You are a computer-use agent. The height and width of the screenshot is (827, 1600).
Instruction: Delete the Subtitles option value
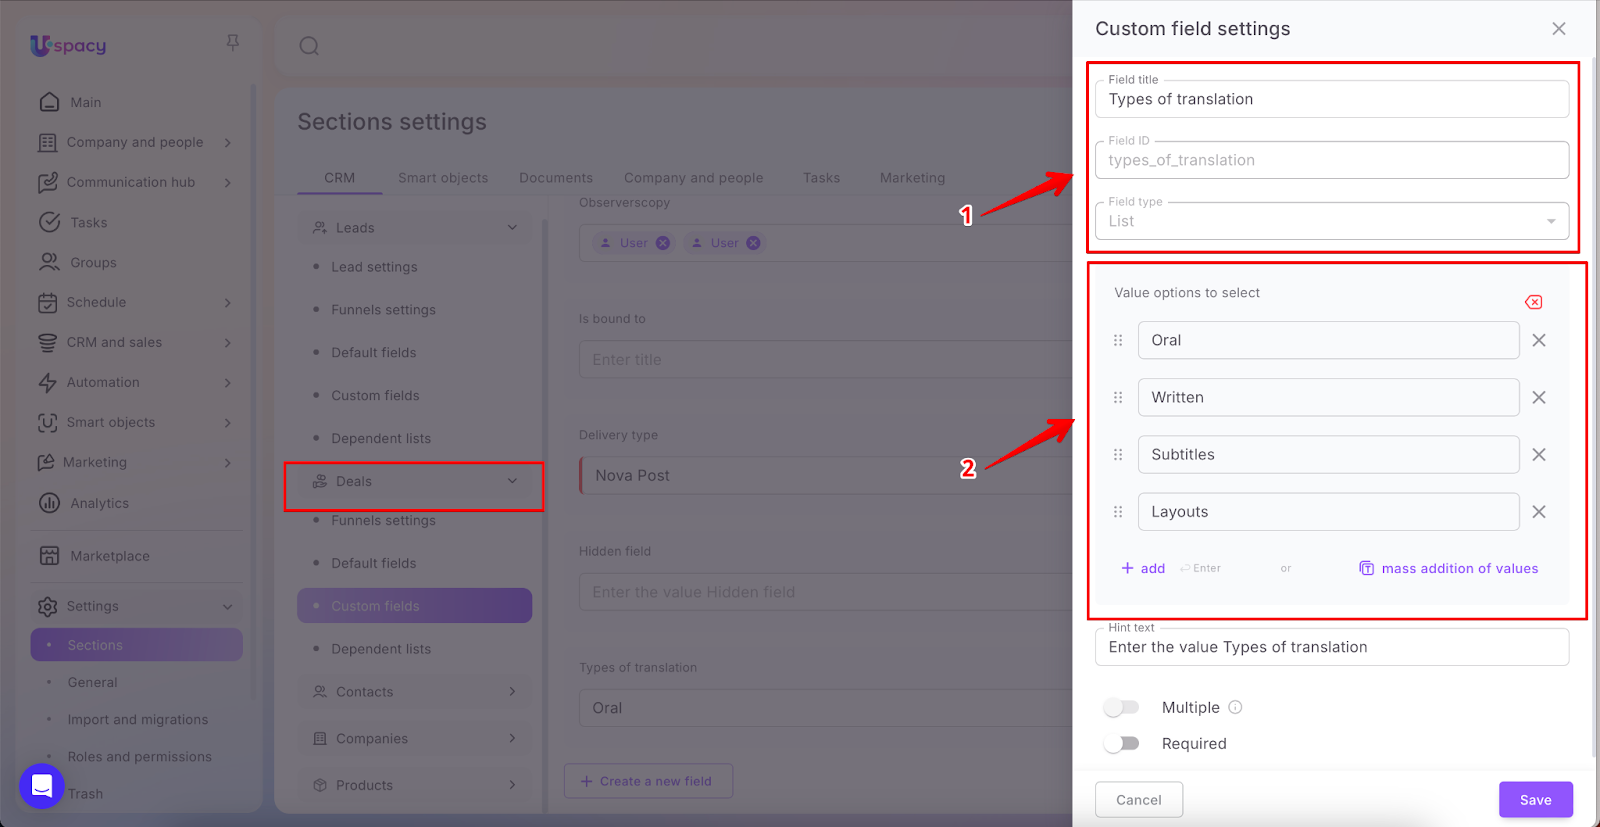coord(1539,455)
